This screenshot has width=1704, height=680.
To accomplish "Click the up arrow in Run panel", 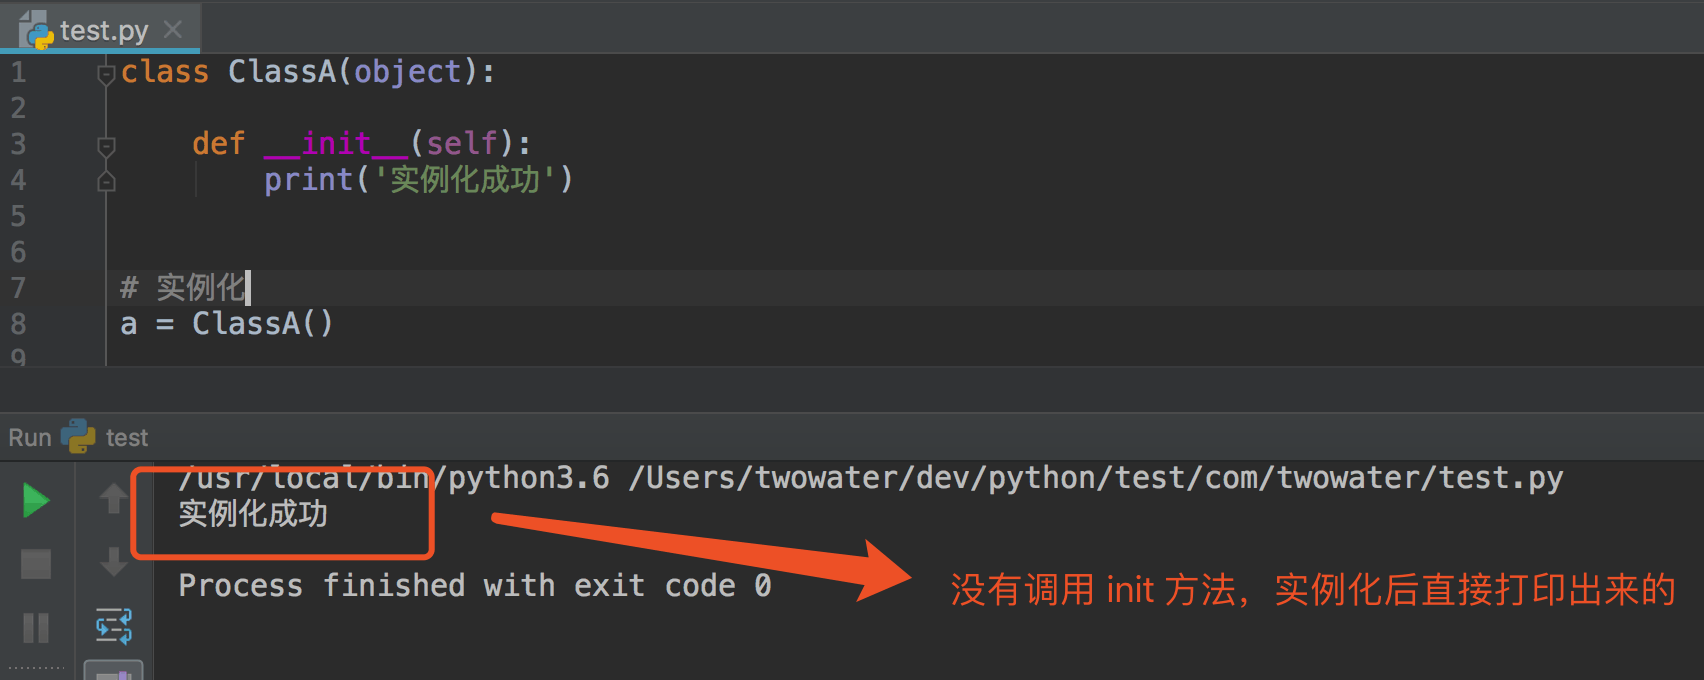I will [113, 497].
